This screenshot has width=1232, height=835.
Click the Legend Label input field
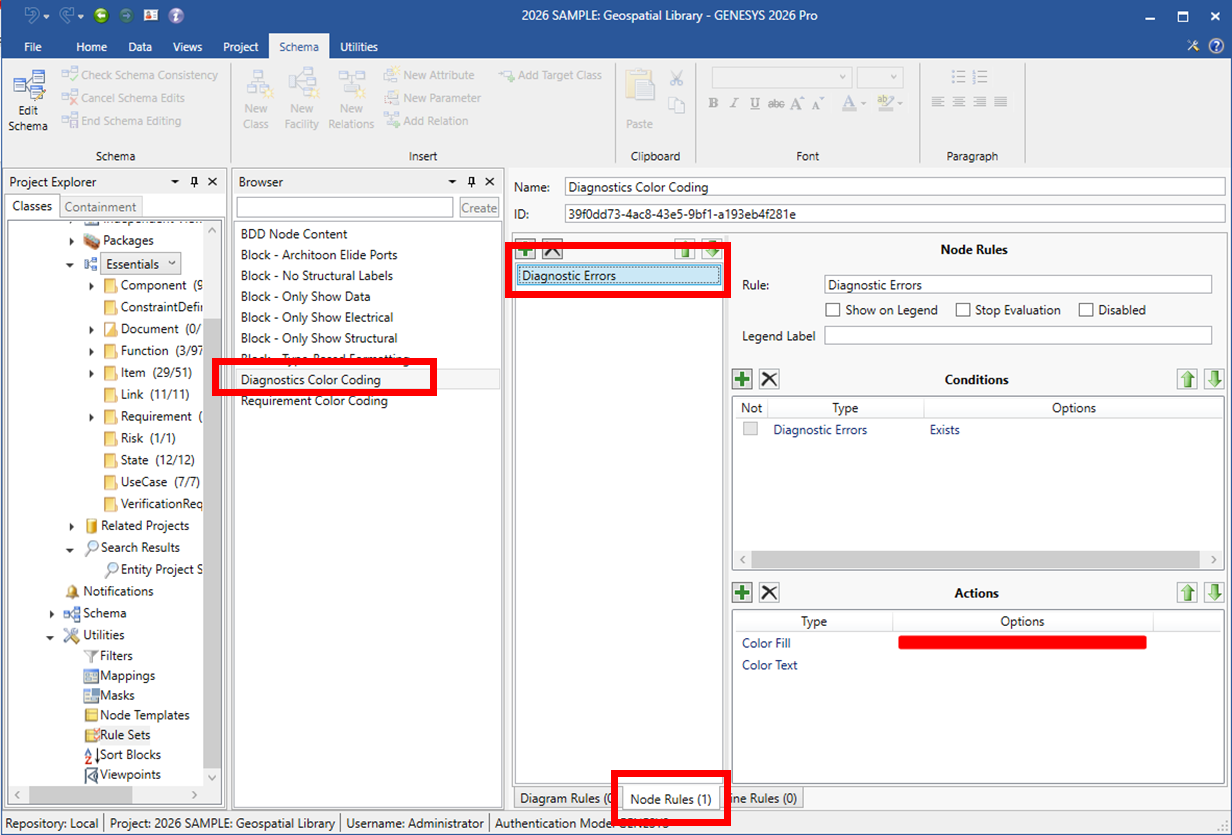(x=1017, y=336)
